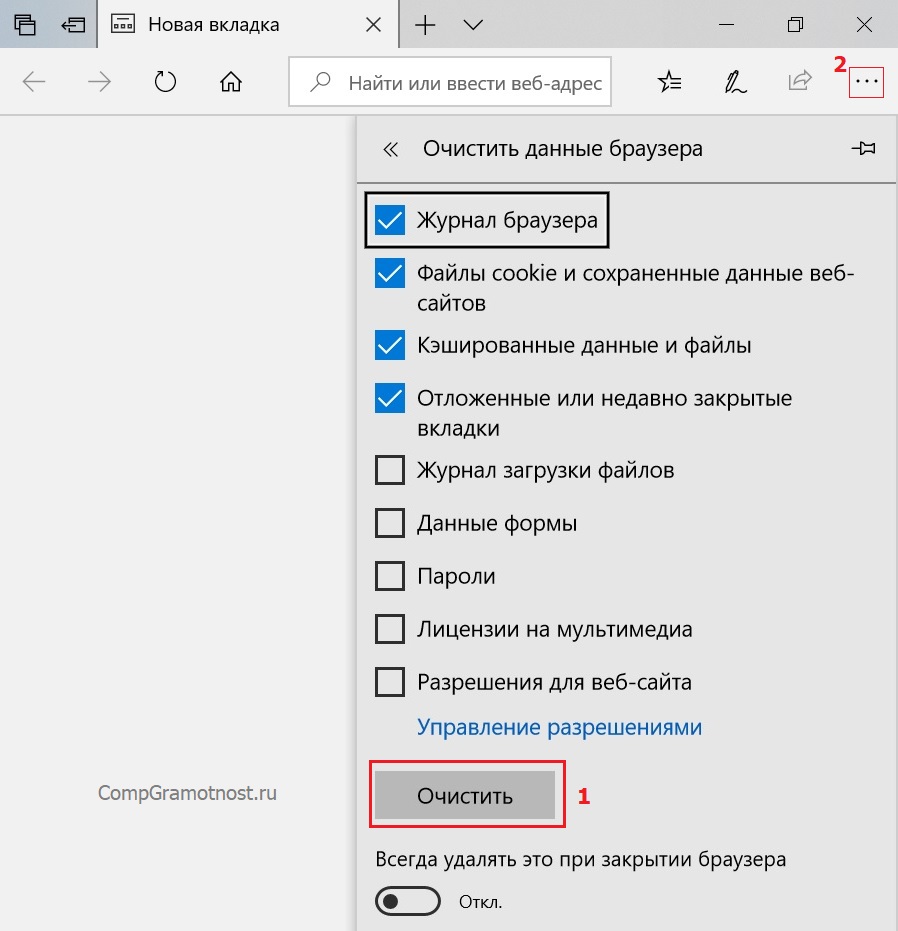Show tab previews chevron
The image size is (898, 931).
473,25
